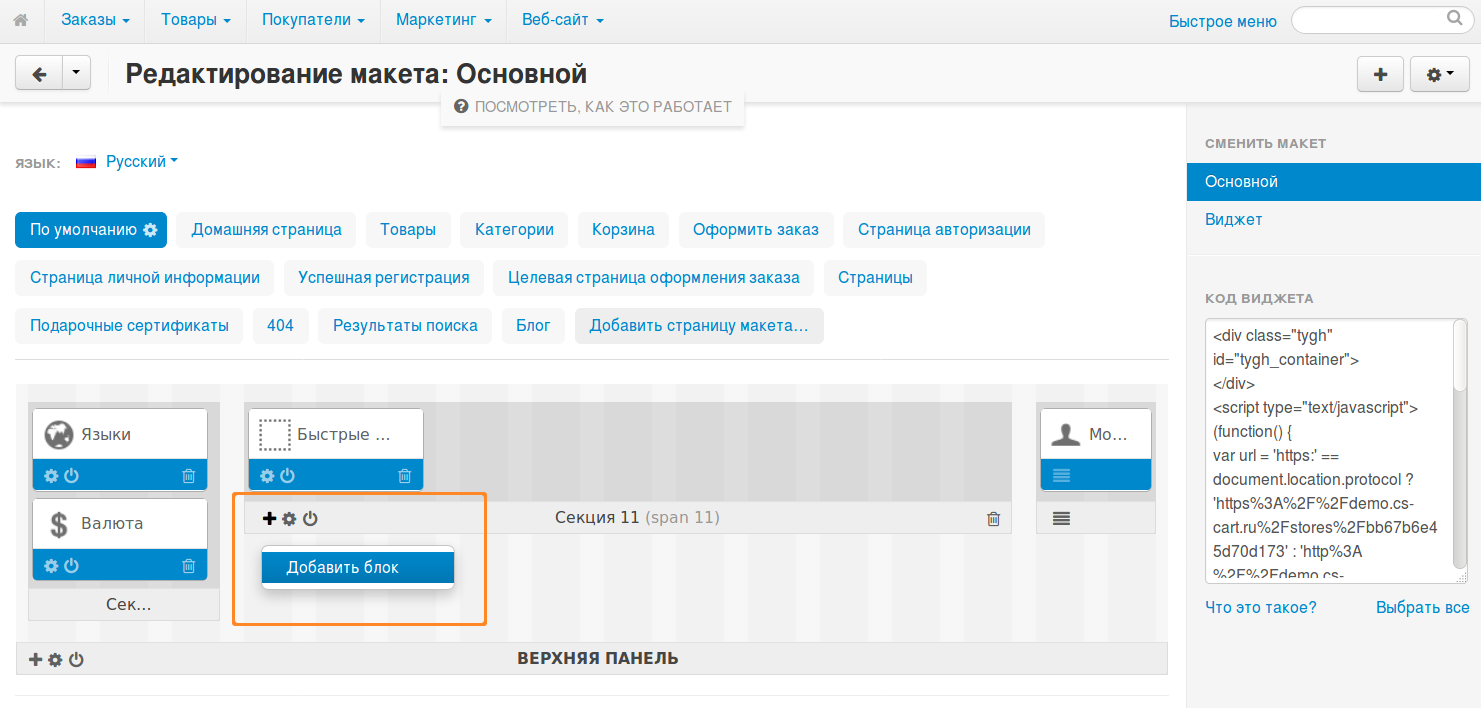Screen dimensions: 1481x708
Task: Switch to Домашняя страница layout tab
Action: (x=266, y=229)
